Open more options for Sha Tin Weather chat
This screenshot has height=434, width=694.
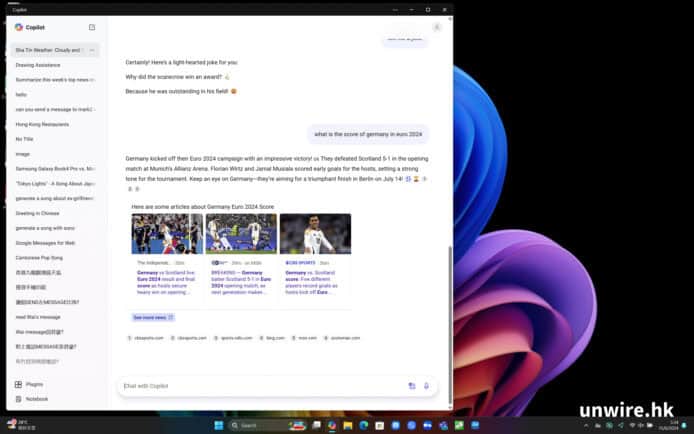92,50
